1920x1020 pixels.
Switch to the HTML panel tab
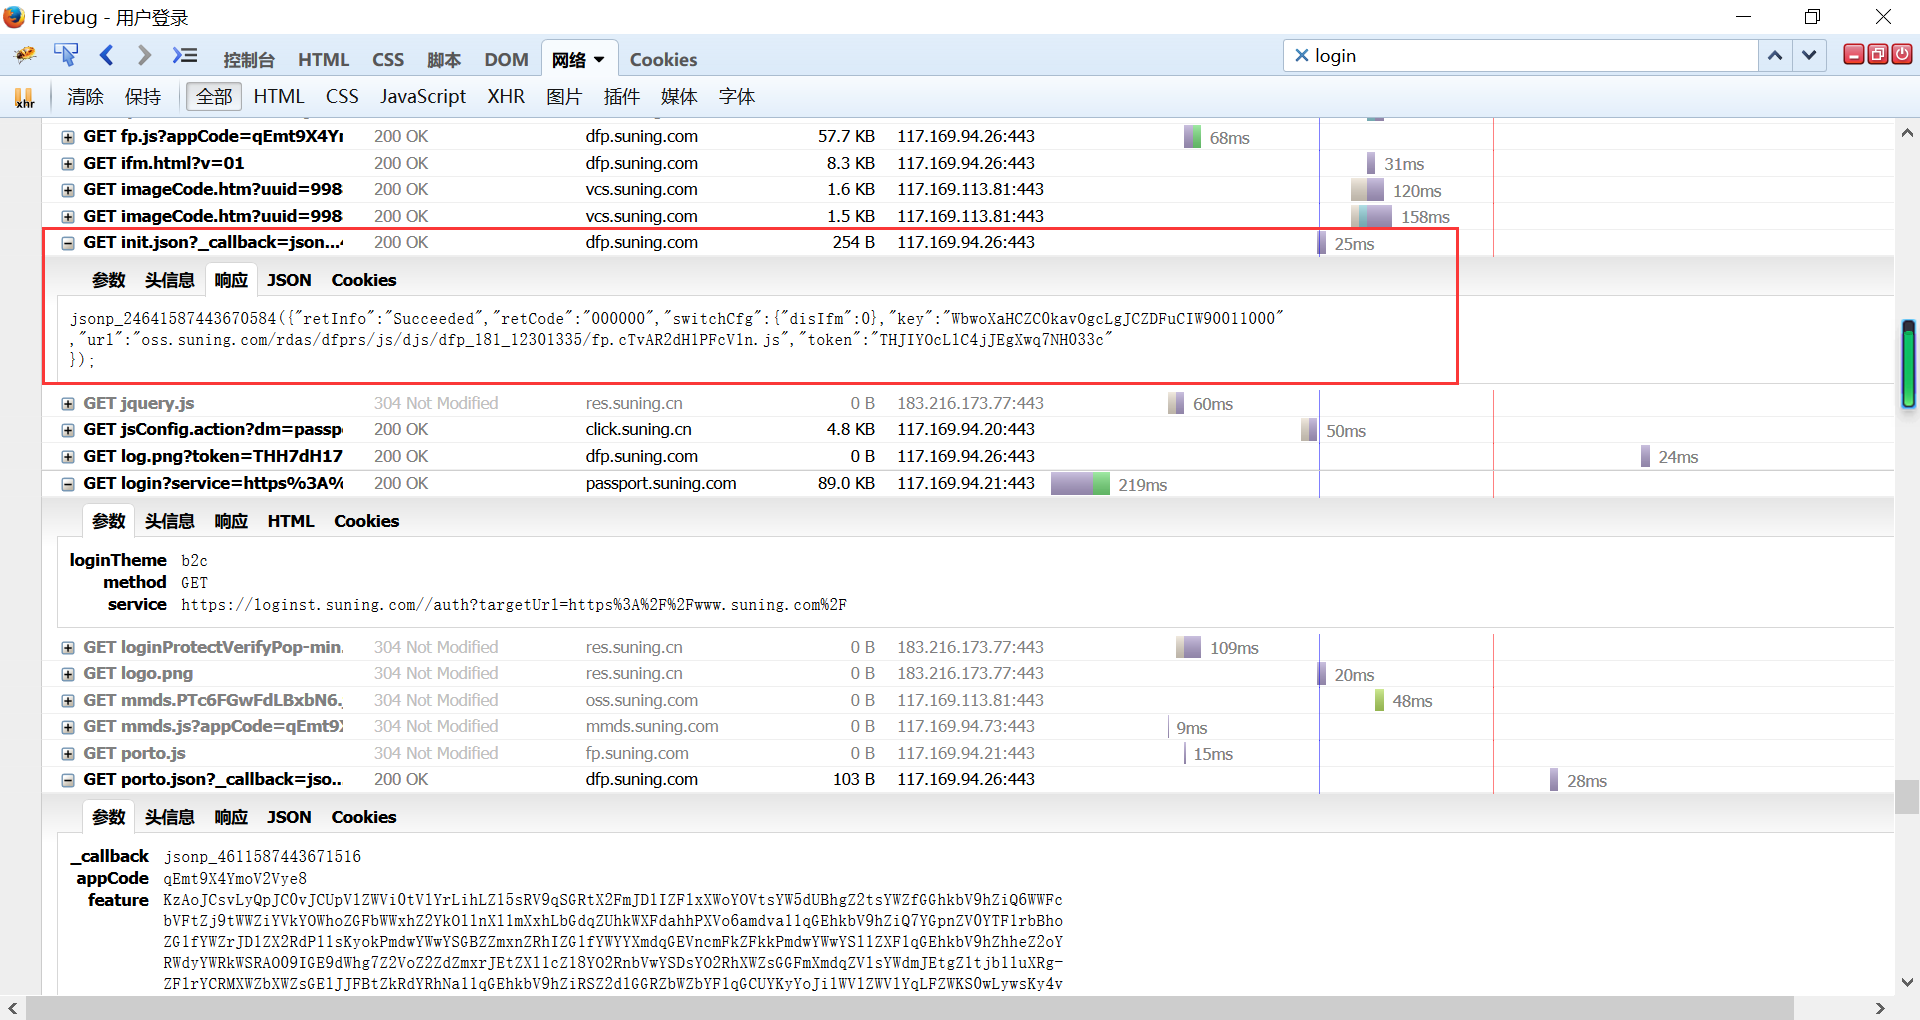pos(323,60)
